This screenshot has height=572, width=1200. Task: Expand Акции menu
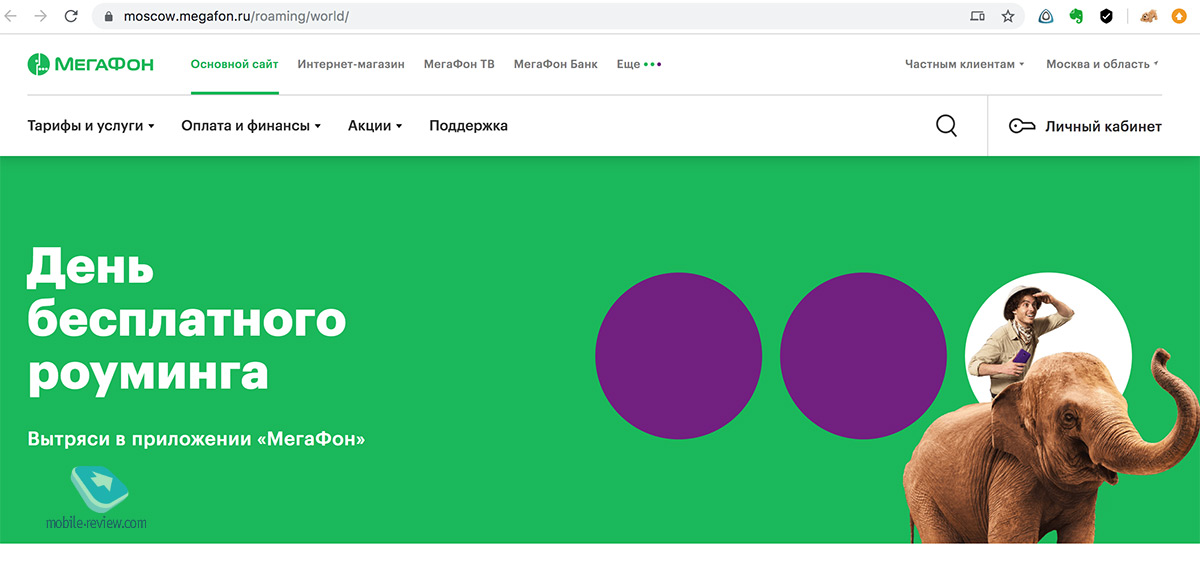point(375,126)
